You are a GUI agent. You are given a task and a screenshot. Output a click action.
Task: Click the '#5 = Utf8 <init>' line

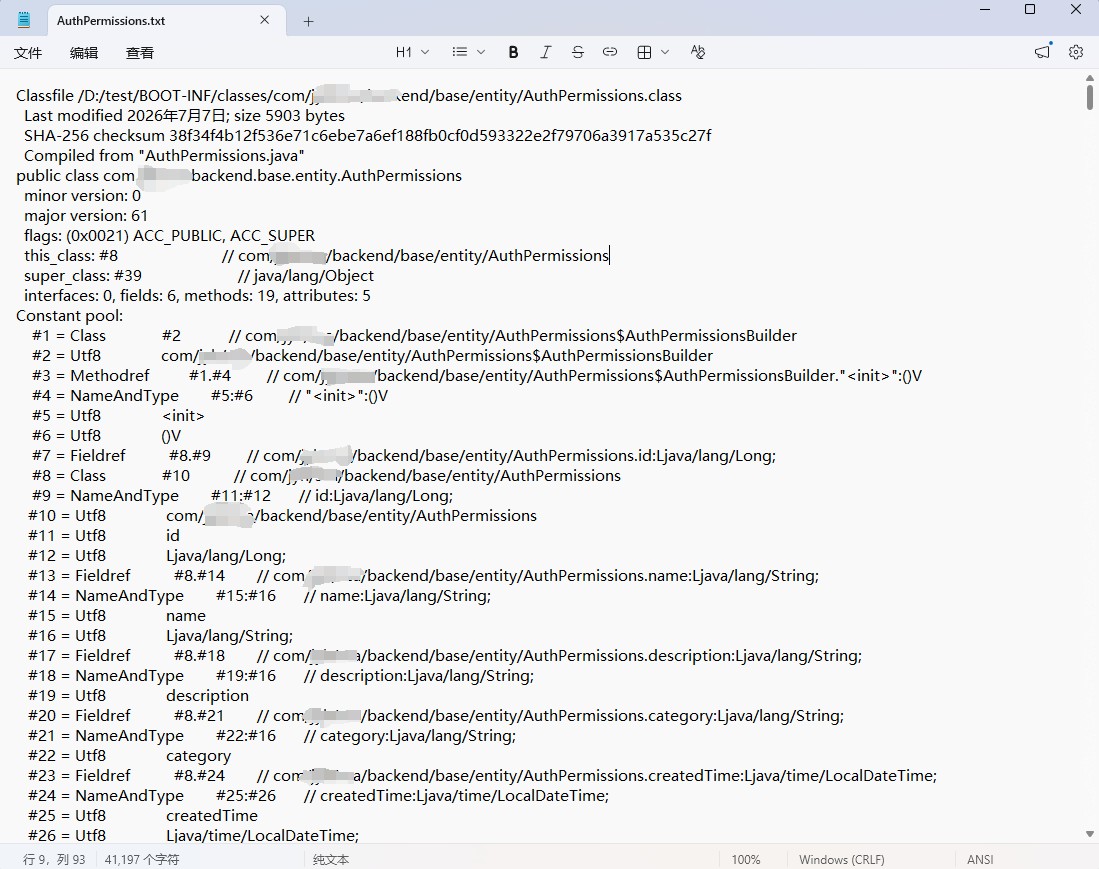click(118, 416)
